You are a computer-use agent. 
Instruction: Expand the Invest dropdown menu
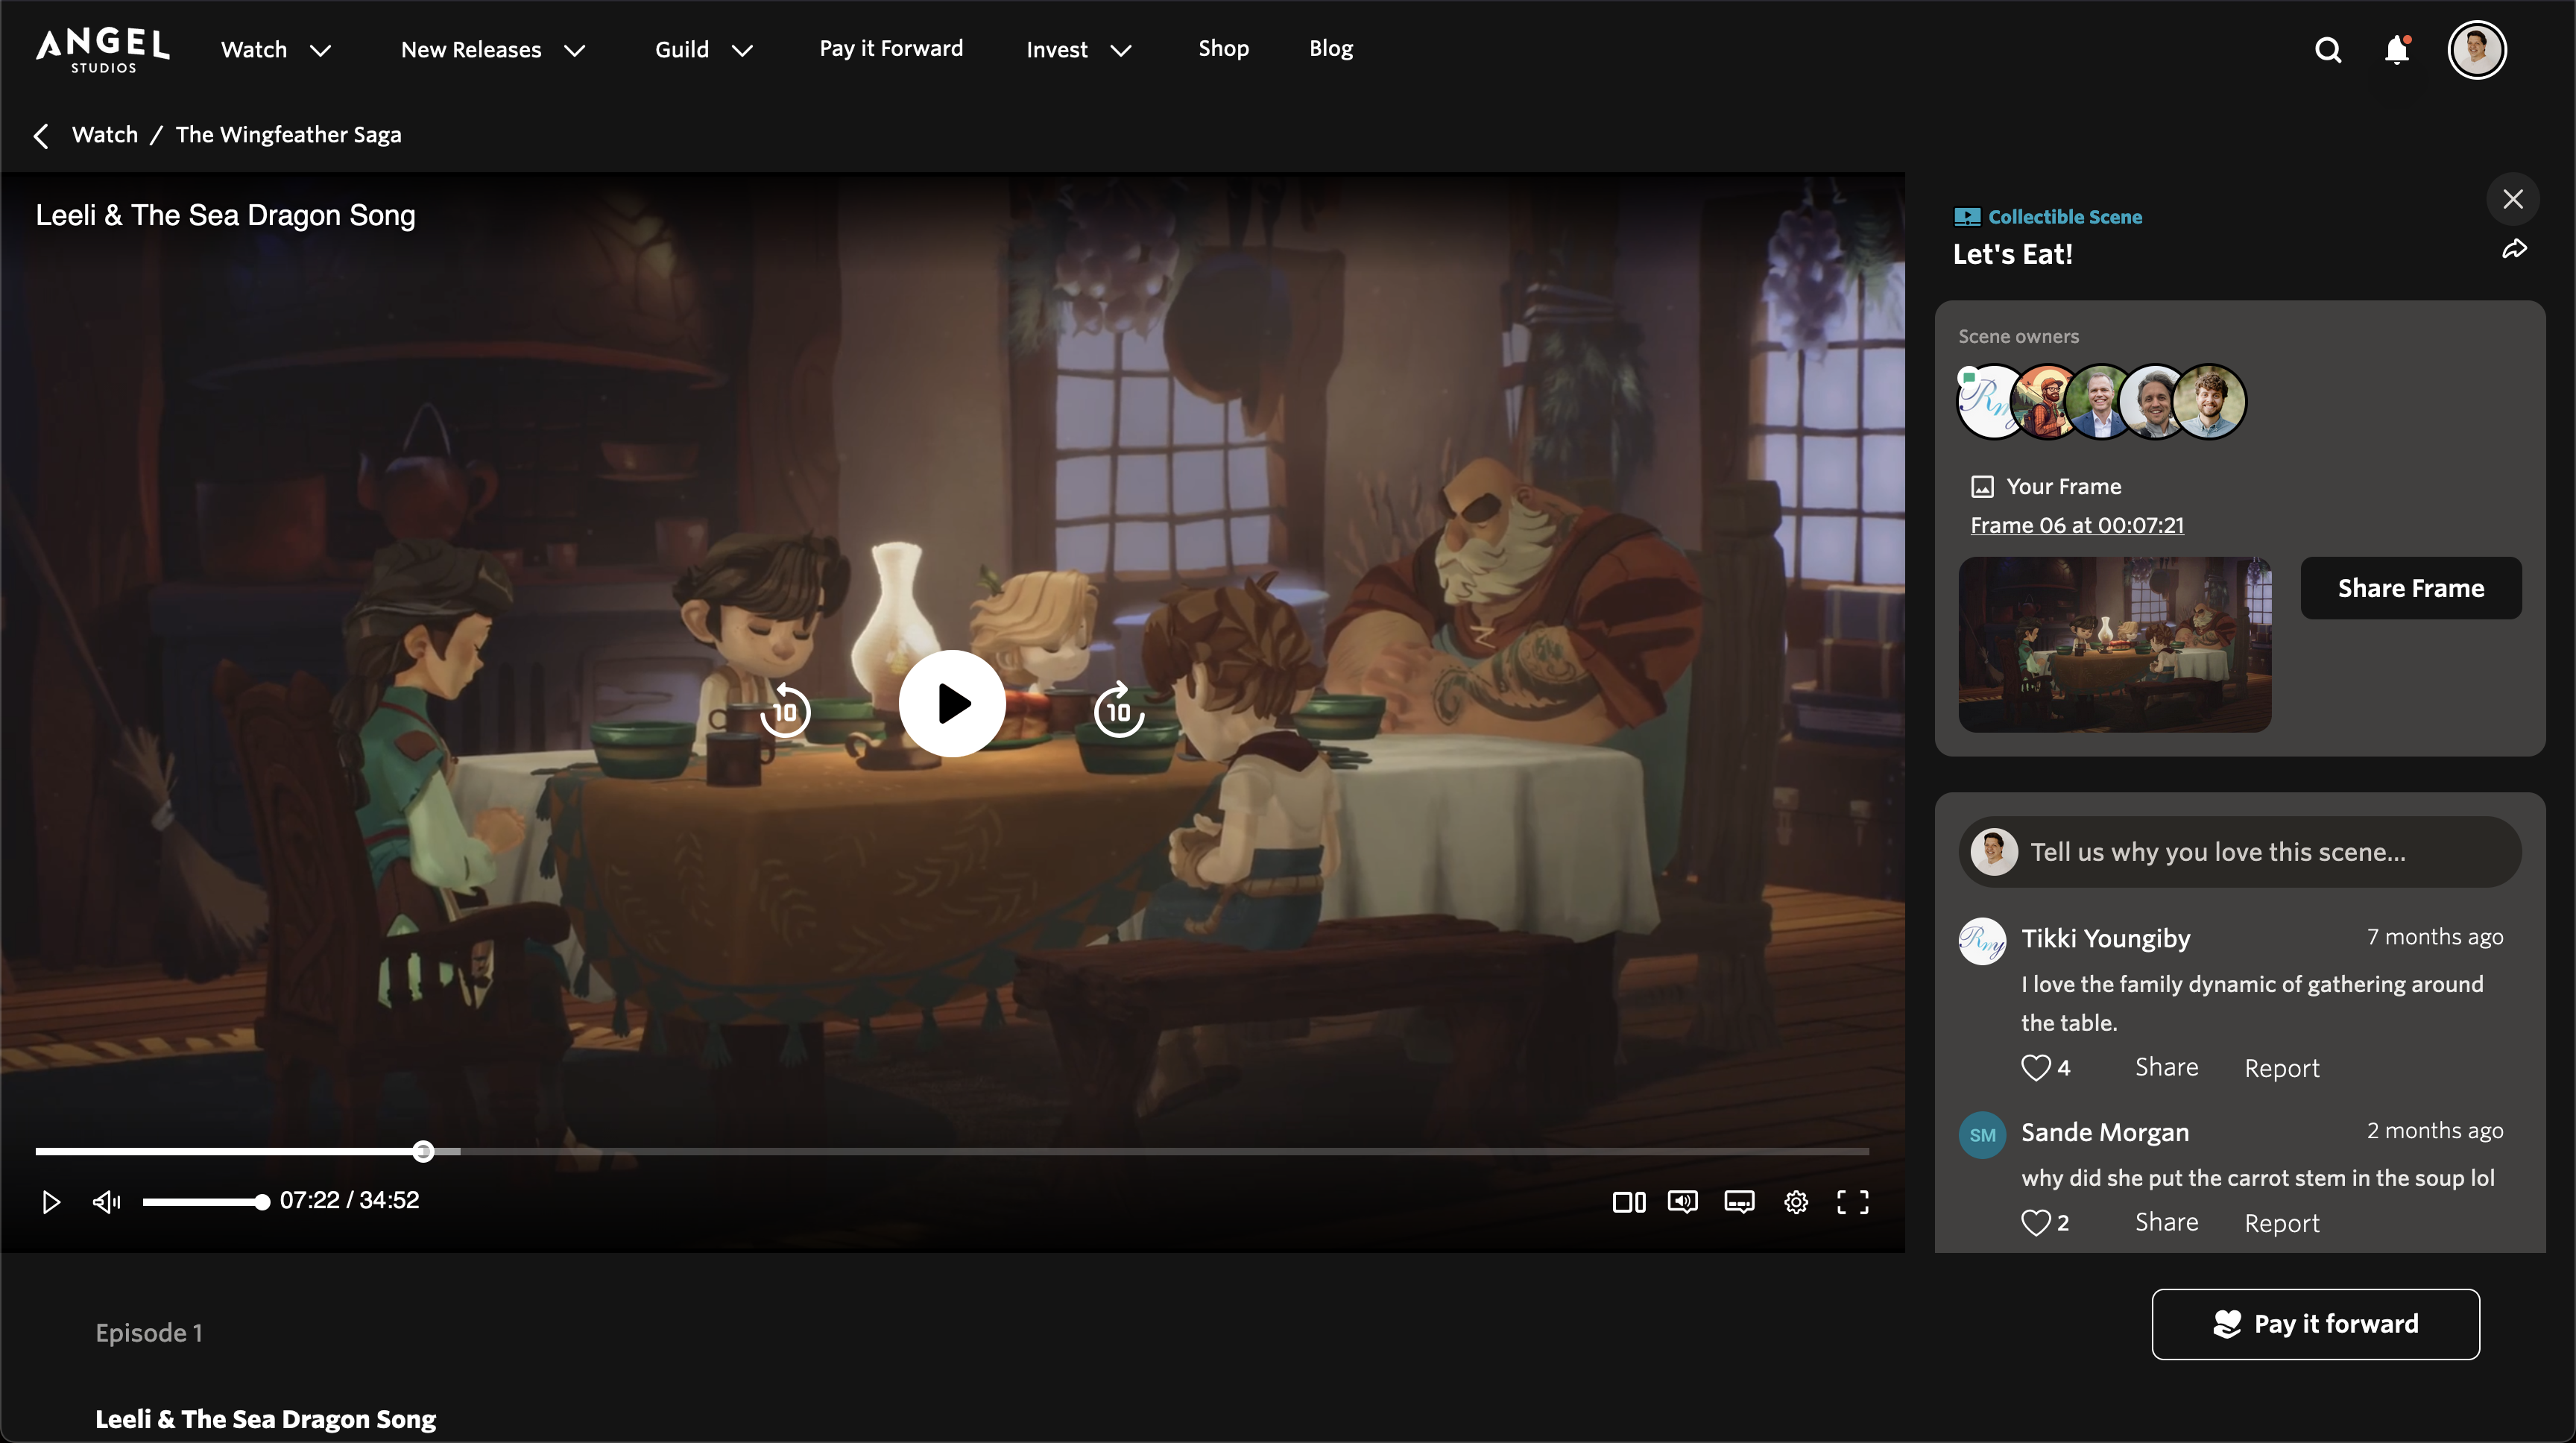click(x=1079, y=50)
